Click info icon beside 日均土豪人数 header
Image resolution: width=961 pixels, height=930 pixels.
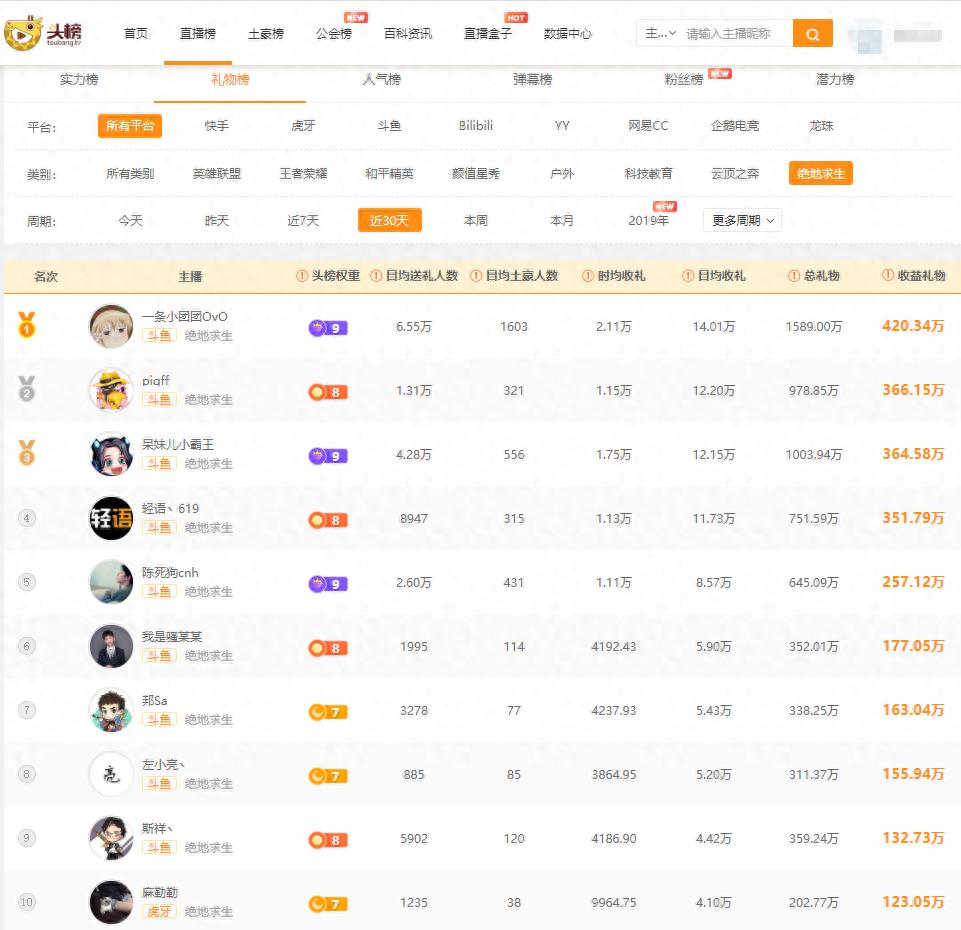[x=476, y=276]
